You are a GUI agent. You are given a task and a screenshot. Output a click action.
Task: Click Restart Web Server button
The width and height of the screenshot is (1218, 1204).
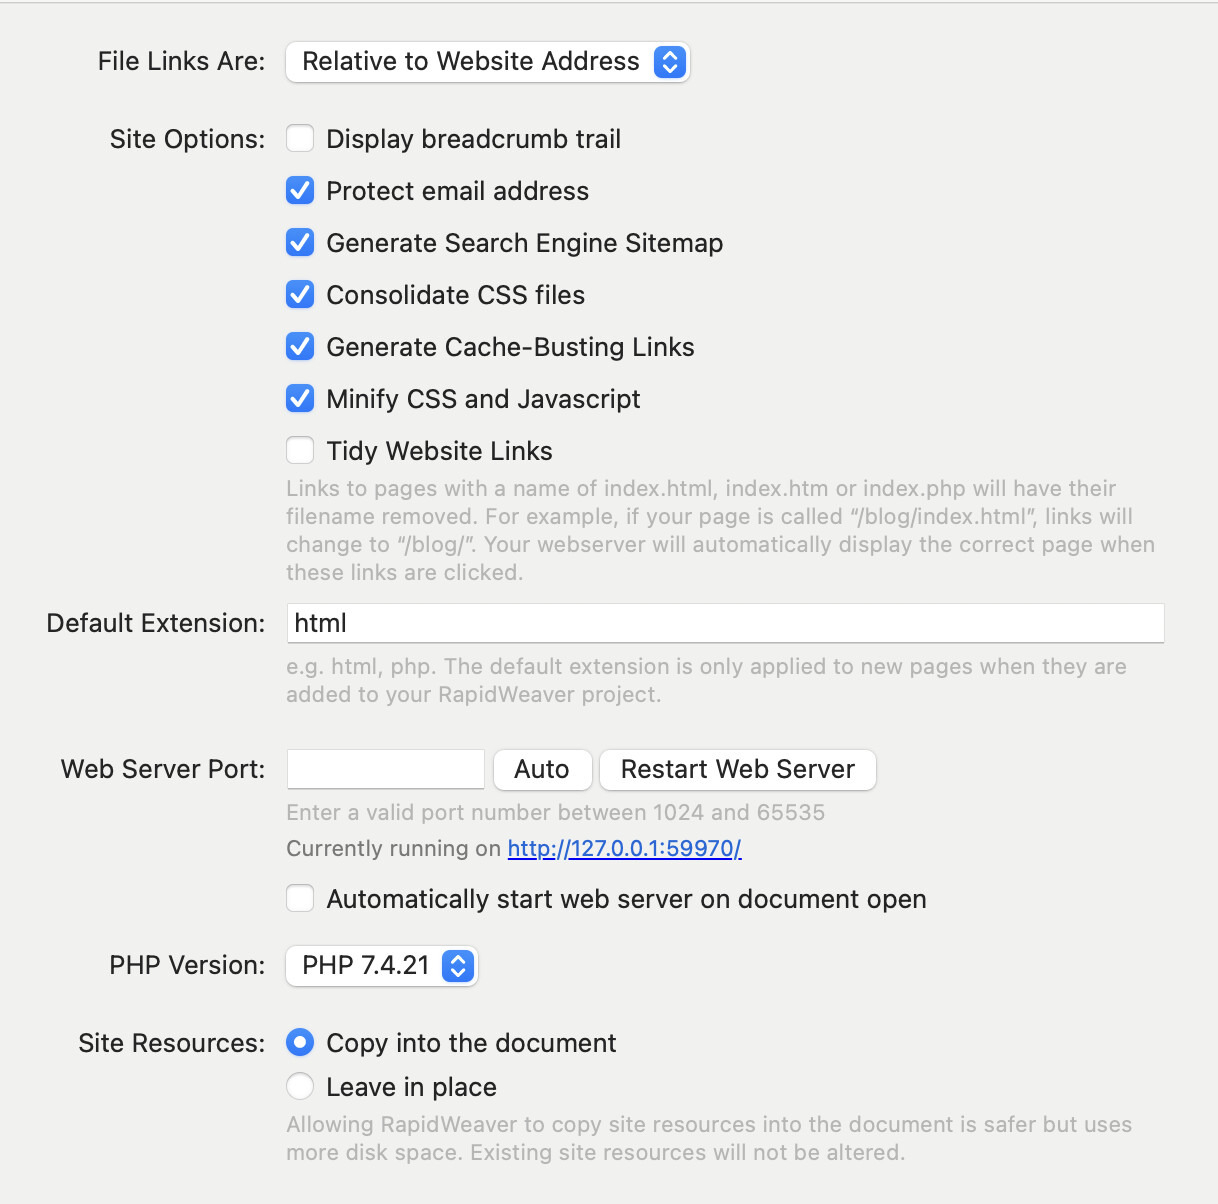click(x=737, y=769)
